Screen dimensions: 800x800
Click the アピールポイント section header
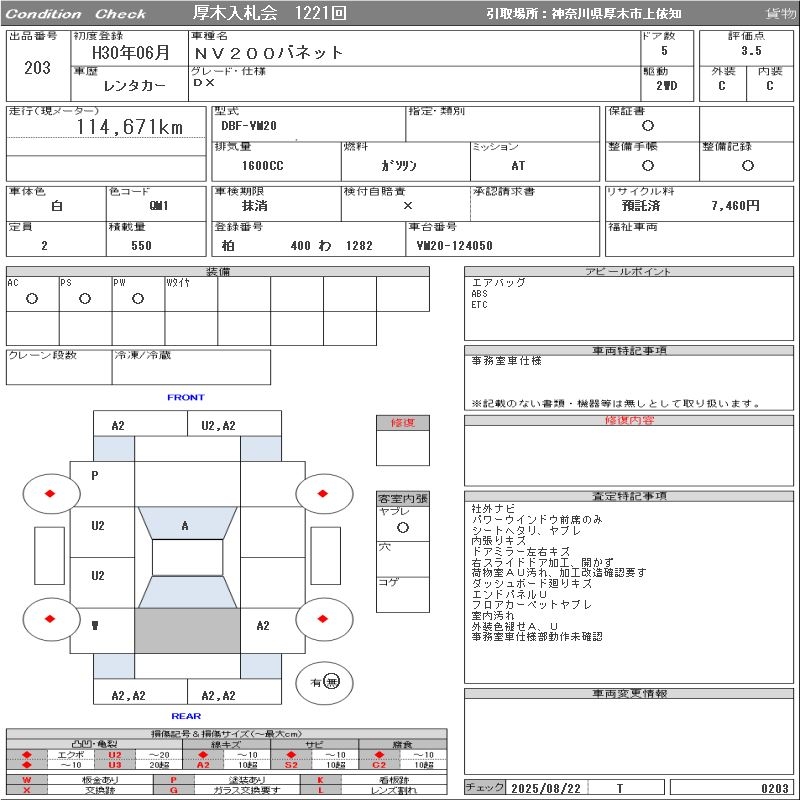coord(629,272)
